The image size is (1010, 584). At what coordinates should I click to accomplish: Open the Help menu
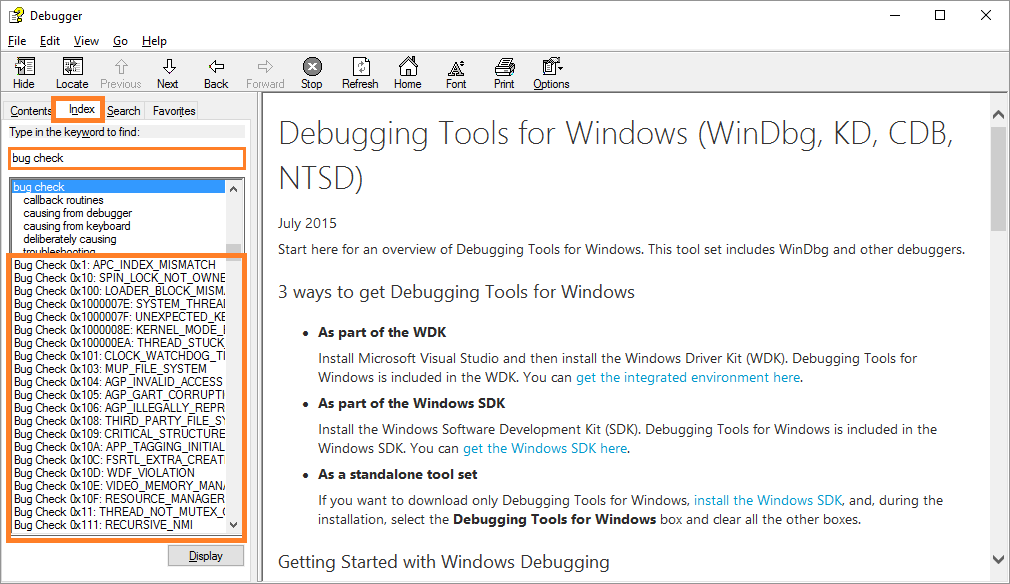coord(154,41)
